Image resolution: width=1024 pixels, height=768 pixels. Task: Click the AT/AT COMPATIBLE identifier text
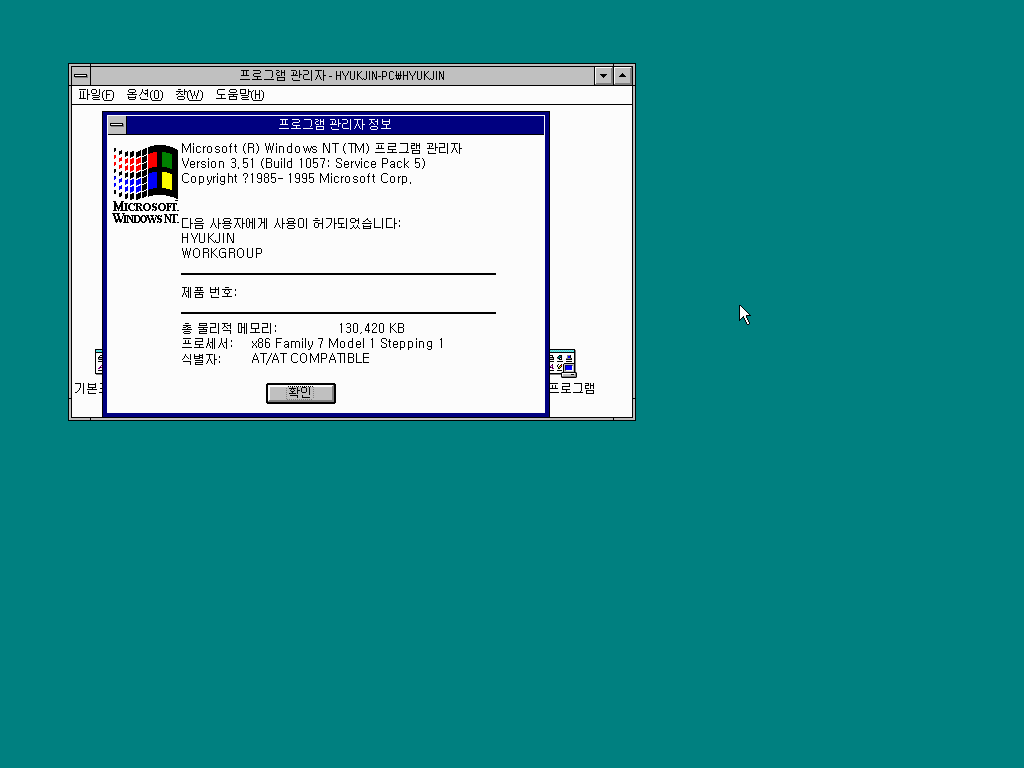coord(310,359)
